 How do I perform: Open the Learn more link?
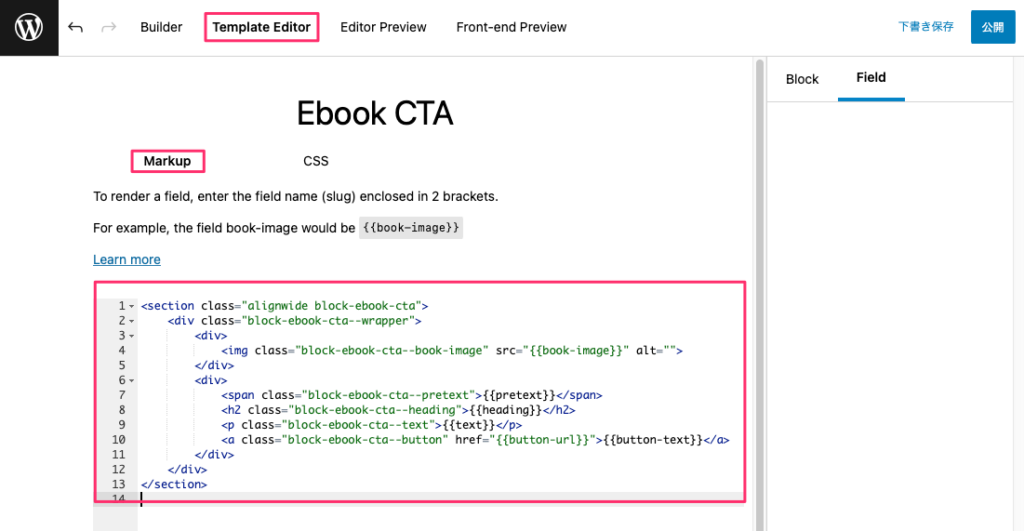[x=127, y=260]
